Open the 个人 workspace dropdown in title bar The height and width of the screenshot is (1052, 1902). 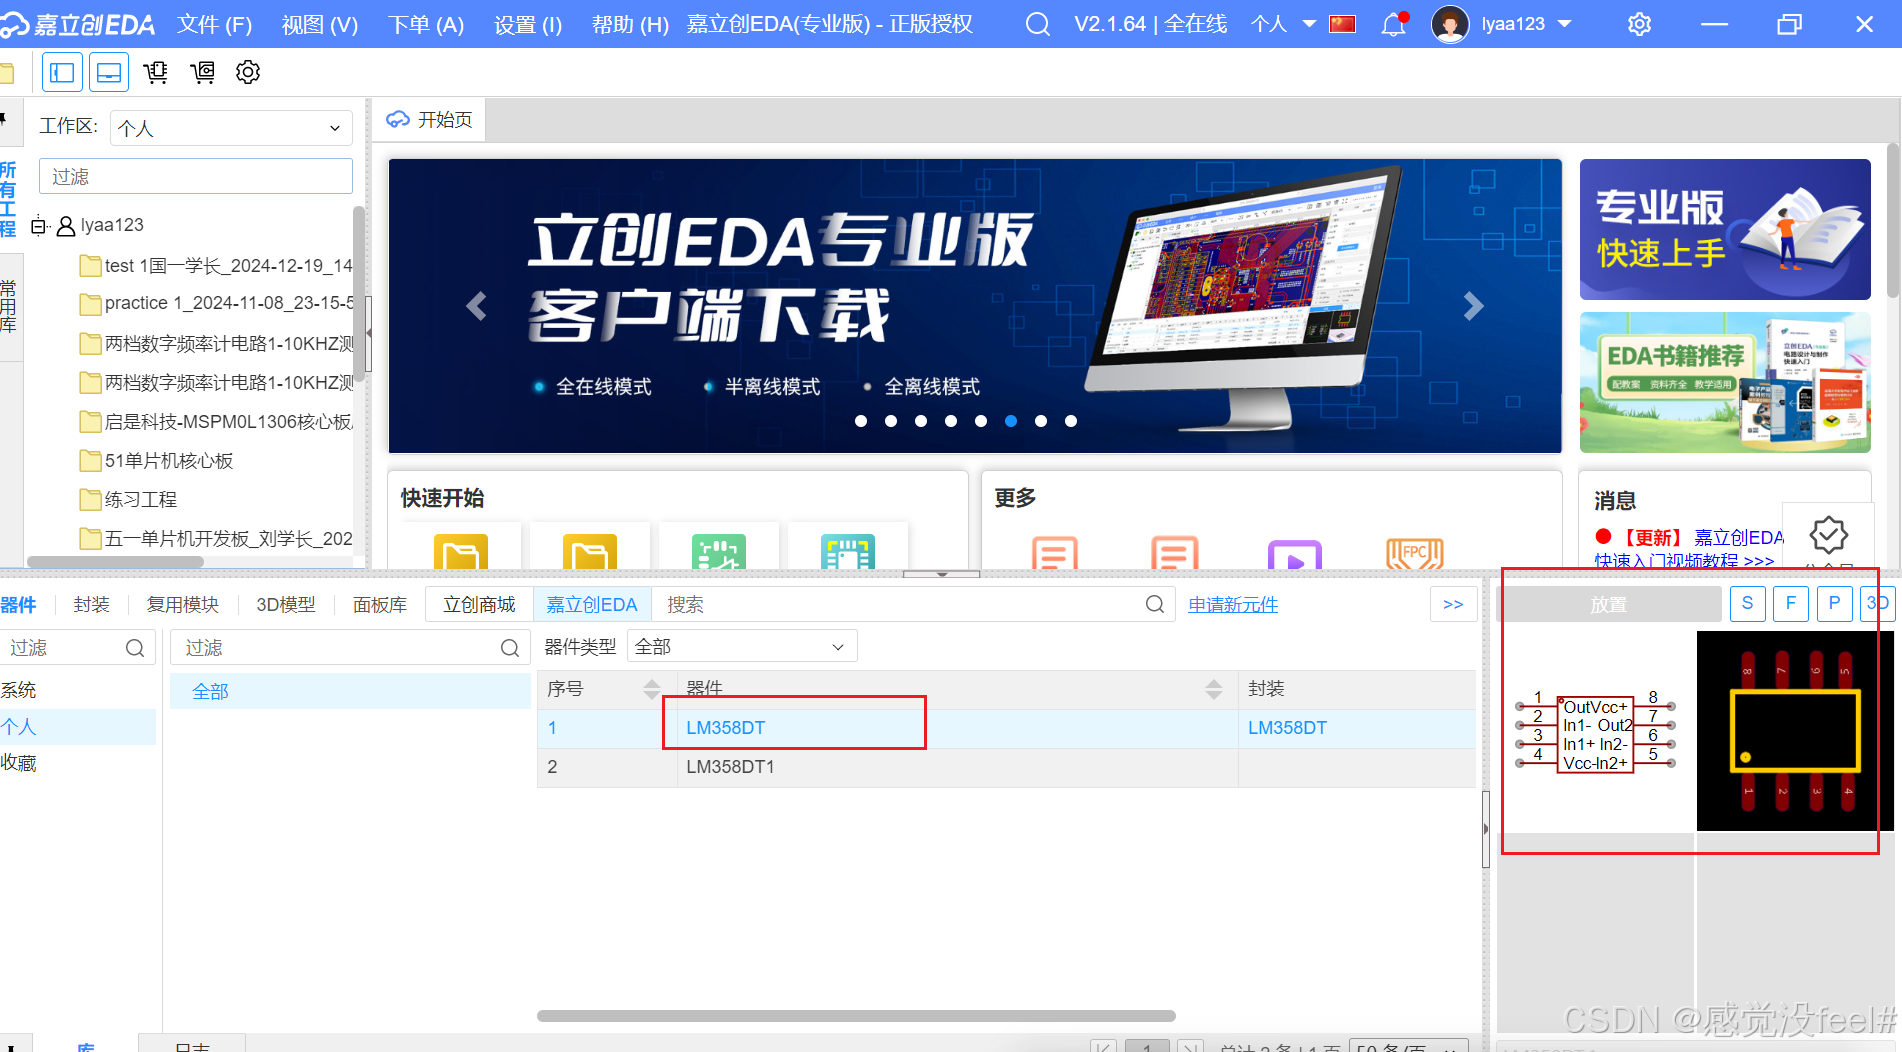[x=1283, y=24]
